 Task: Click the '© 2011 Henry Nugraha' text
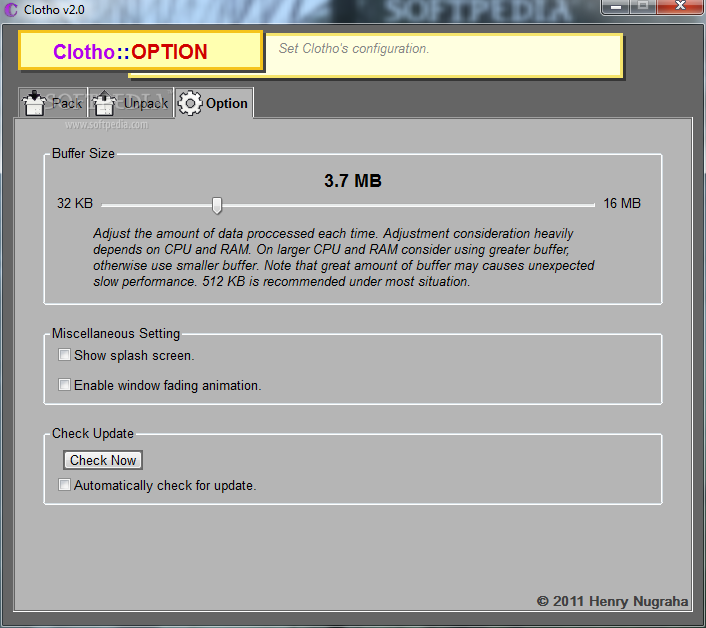coord(612,601)
